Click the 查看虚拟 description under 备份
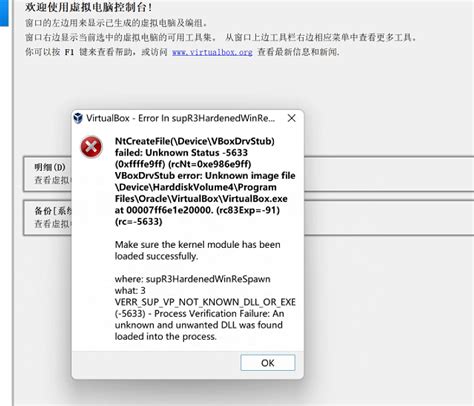This screenshot has width=474, height=406. [53, 224]
